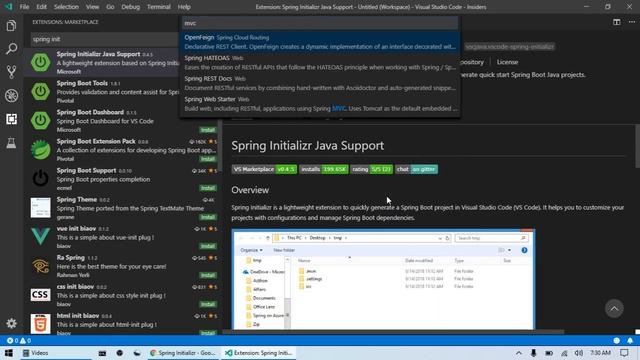Open the Help menu
This screenshot has height=360, width=640.
click(184, 7)
